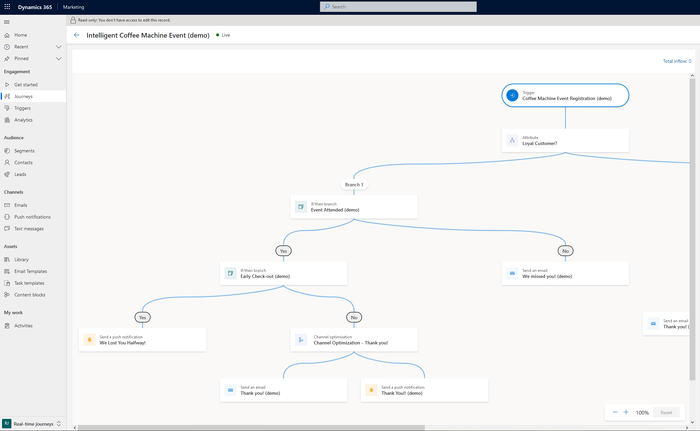Click the Thank You!! push notification bell icon

pos(371,390)
